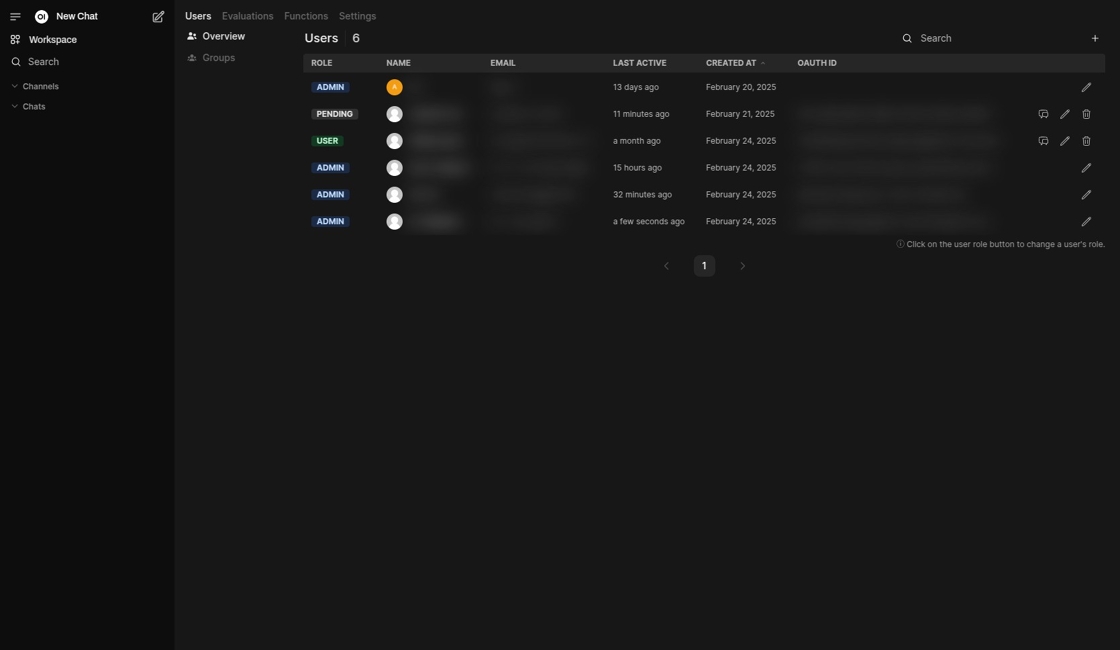Open the Functions tab

point(305,16)
